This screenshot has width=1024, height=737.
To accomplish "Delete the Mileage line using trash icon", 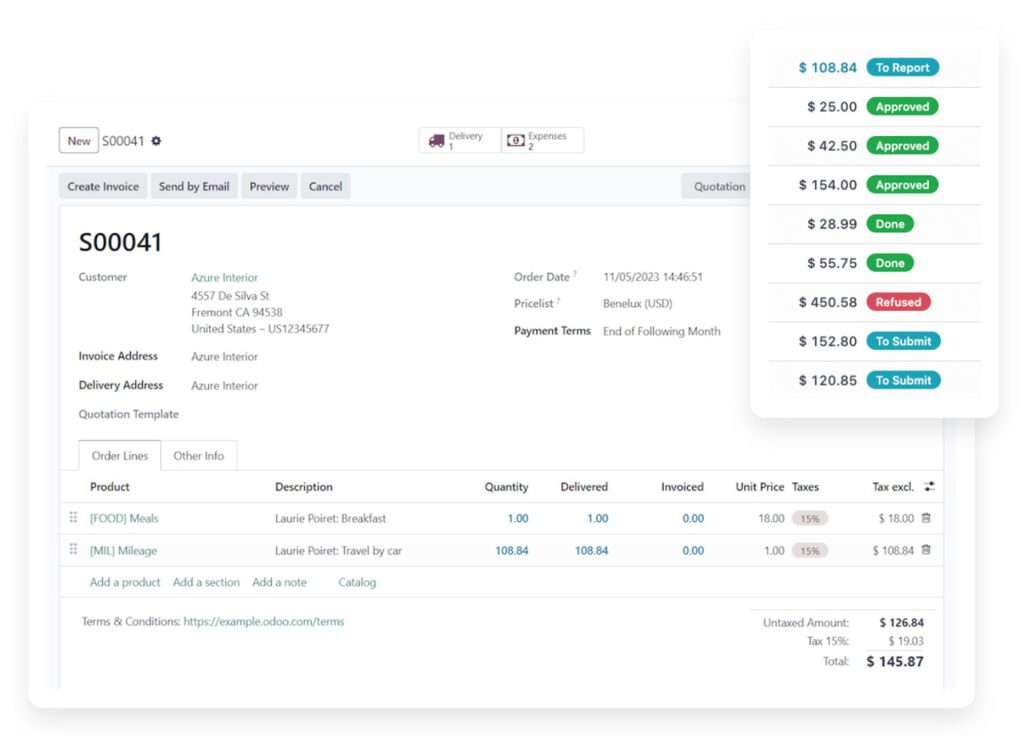I will (925, 550).
